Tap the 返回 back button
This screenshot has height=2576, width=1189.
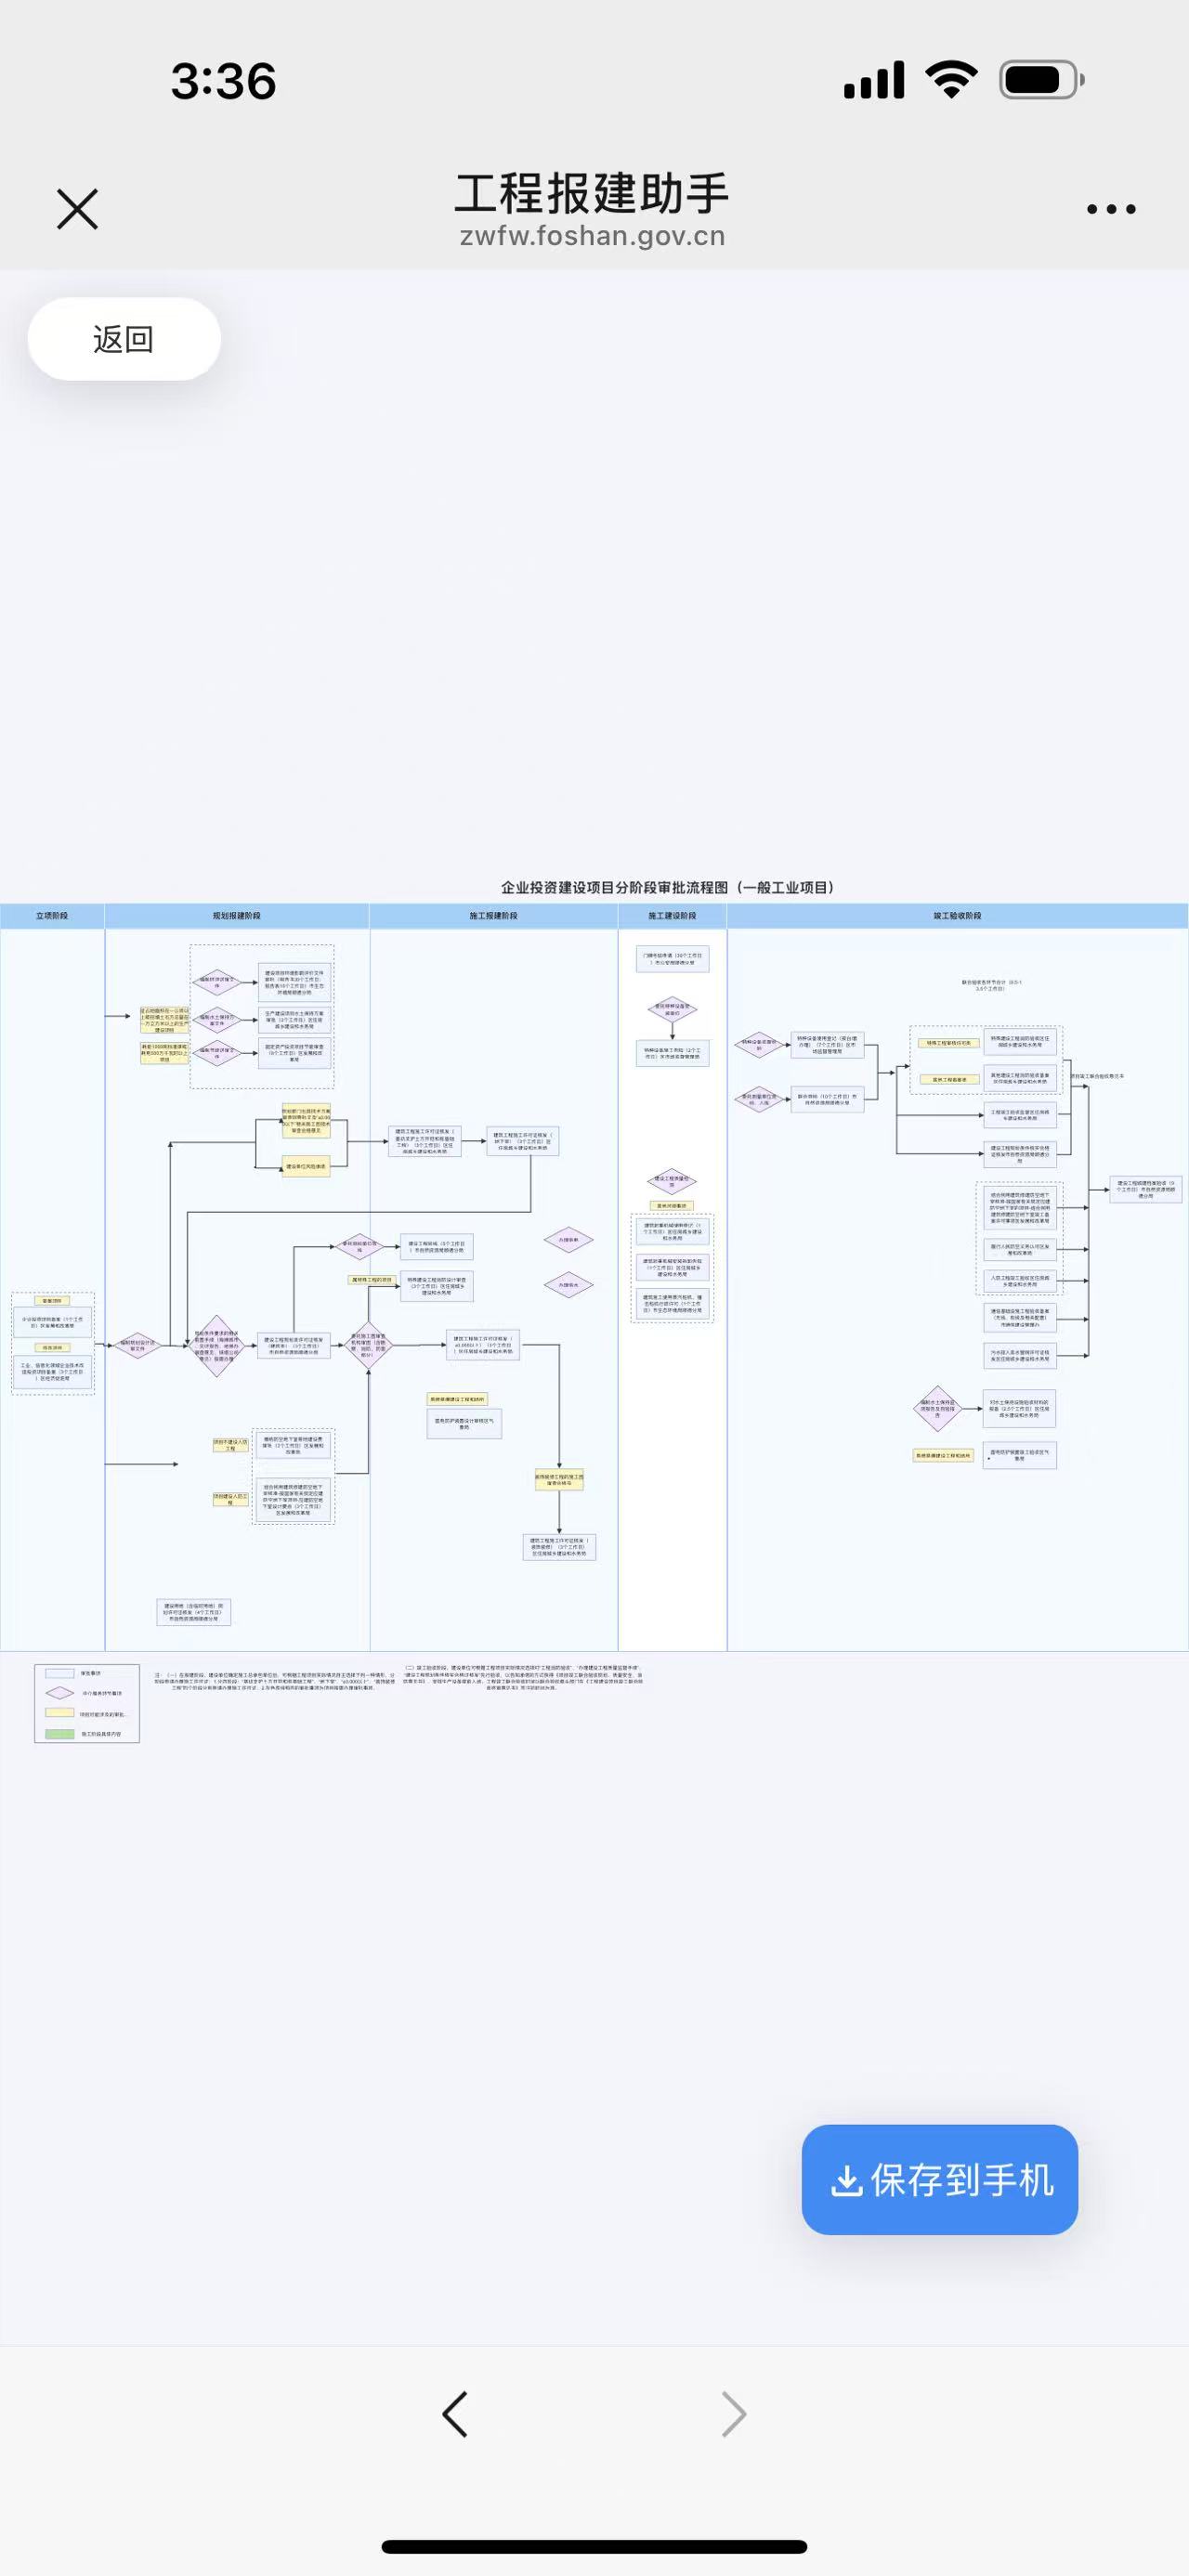point(124,339)
